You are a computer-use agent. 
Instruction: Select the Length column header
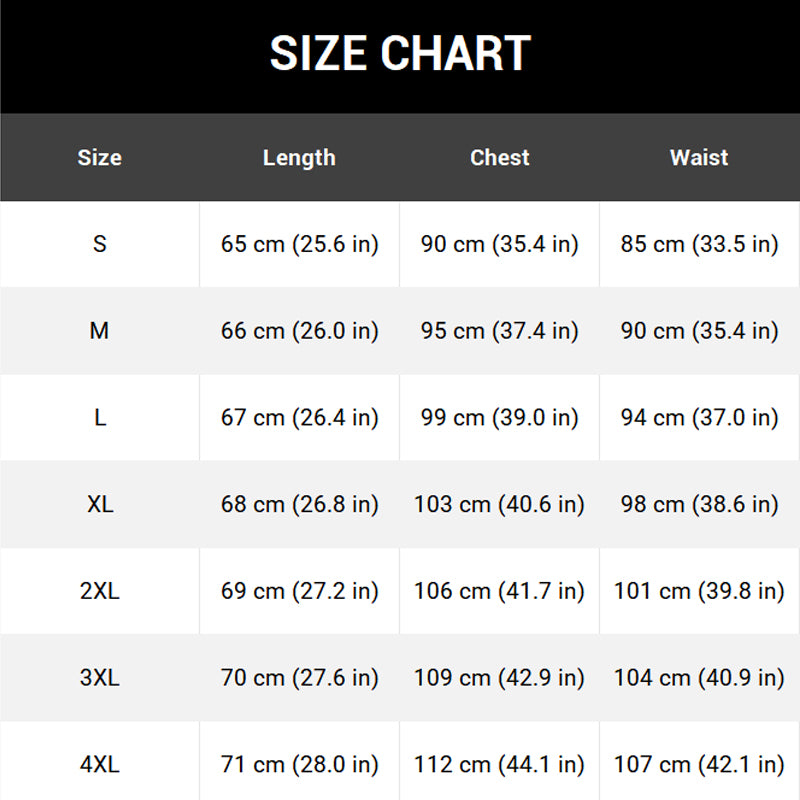(x=299, y=158)
